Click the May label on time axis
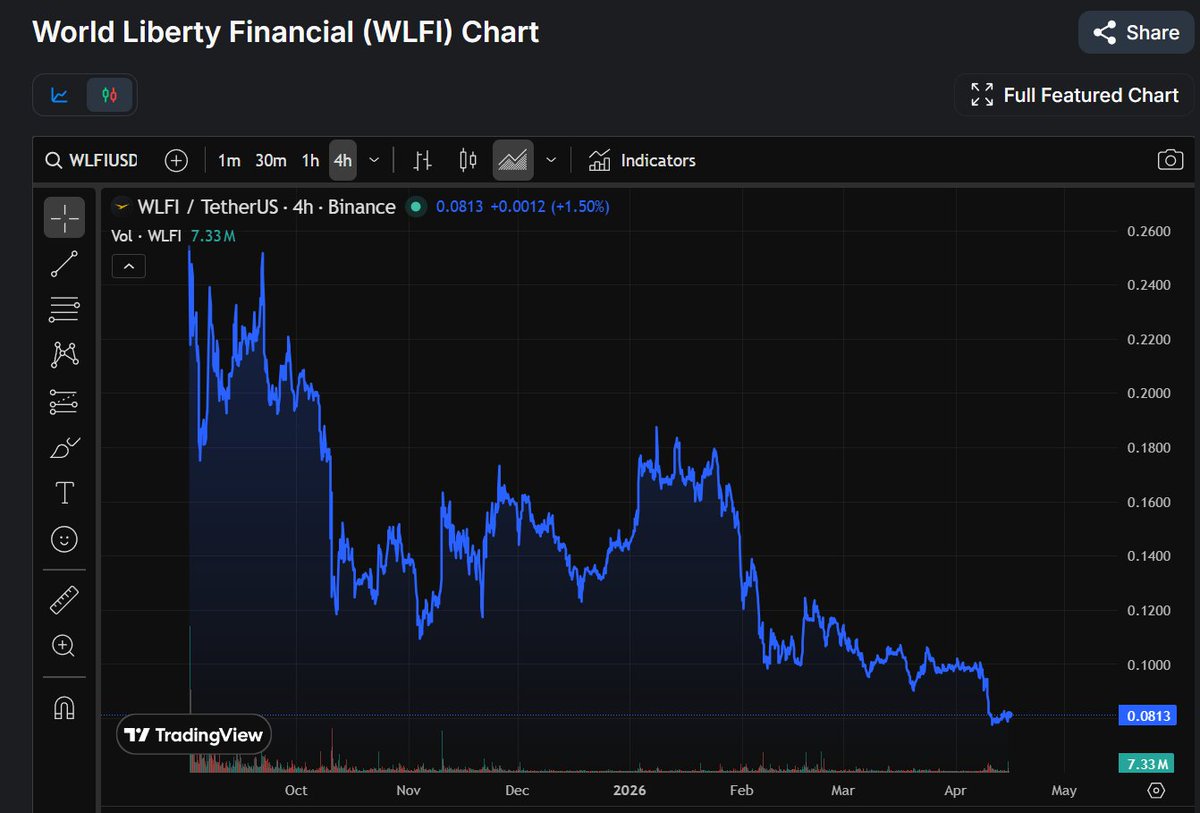The image size is (1200, 813). pos(1064,790)
